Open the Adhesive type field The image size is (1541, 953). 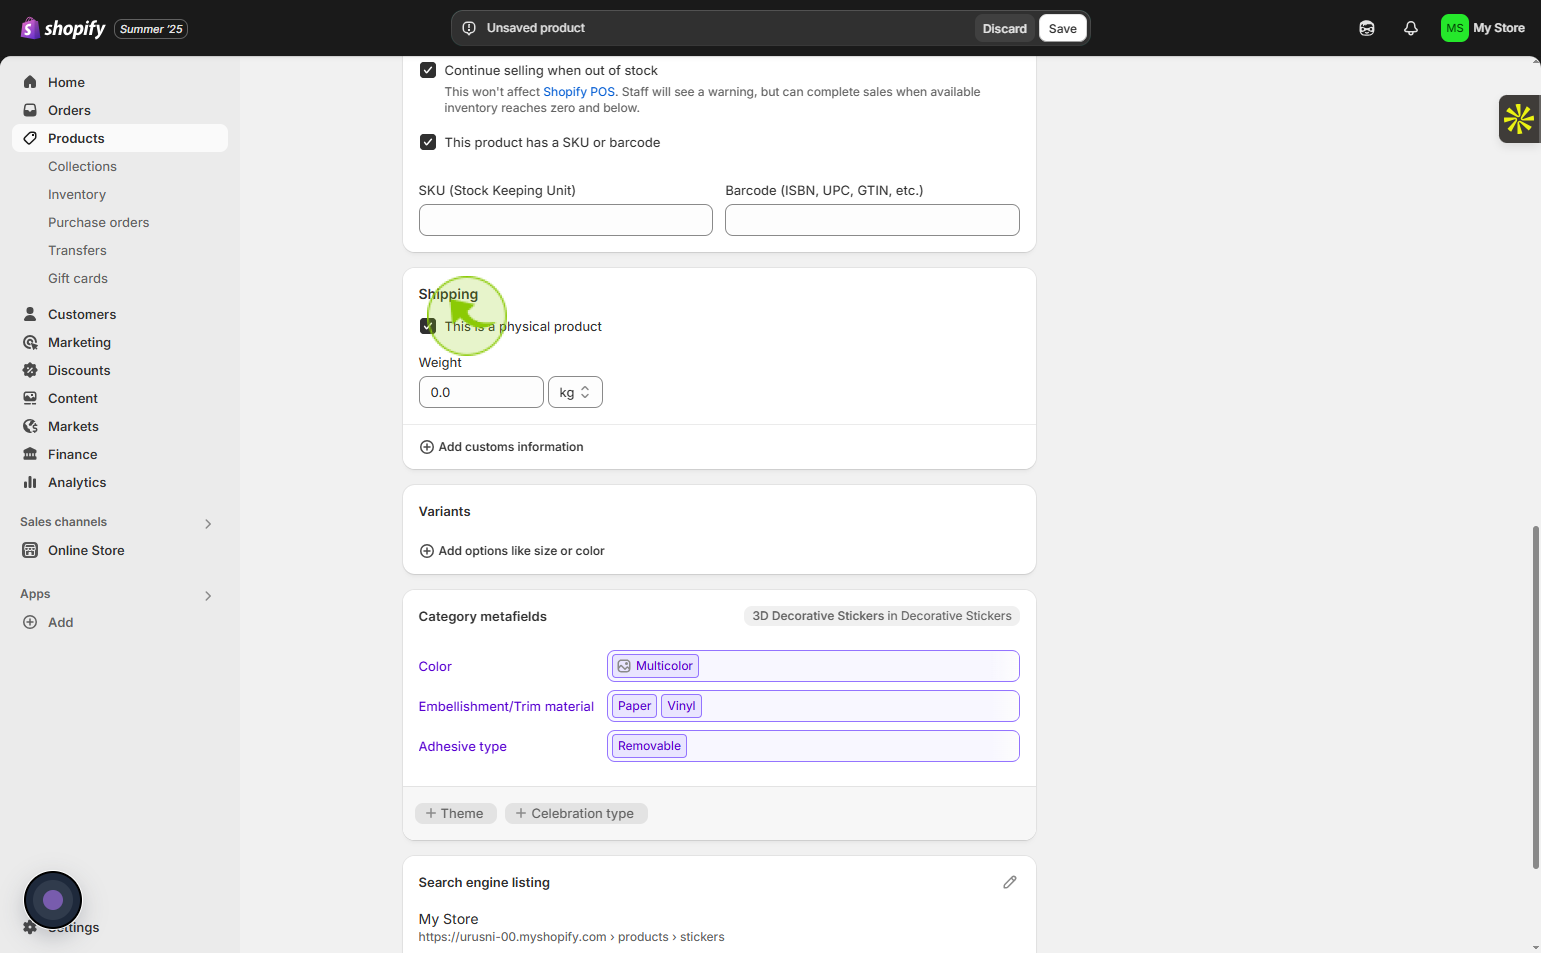pyautogui.click(x=813, y=746)
